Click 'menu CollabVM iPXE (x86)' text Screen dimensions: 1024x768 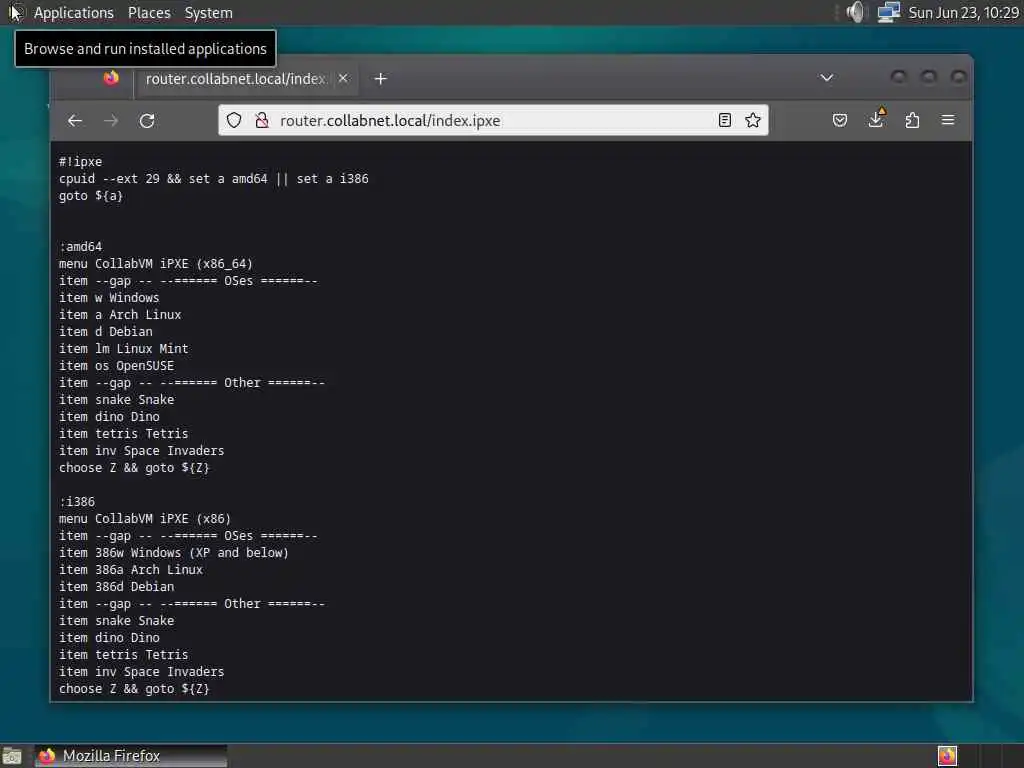click(145, 519)
